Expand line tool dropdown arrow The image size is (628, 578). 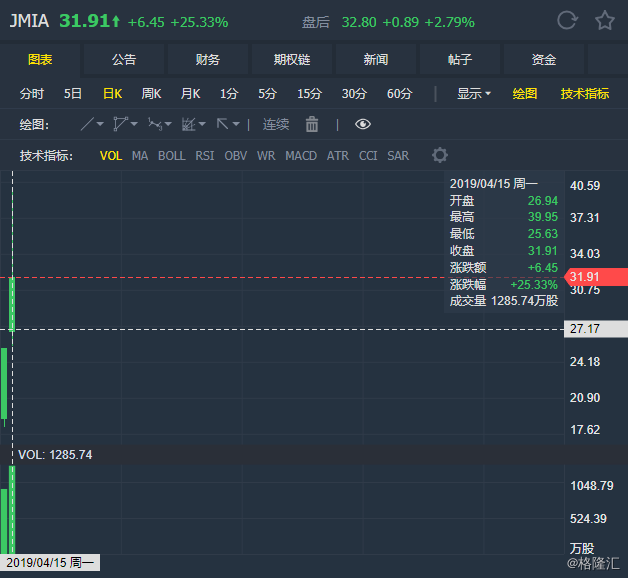(100, 124)
